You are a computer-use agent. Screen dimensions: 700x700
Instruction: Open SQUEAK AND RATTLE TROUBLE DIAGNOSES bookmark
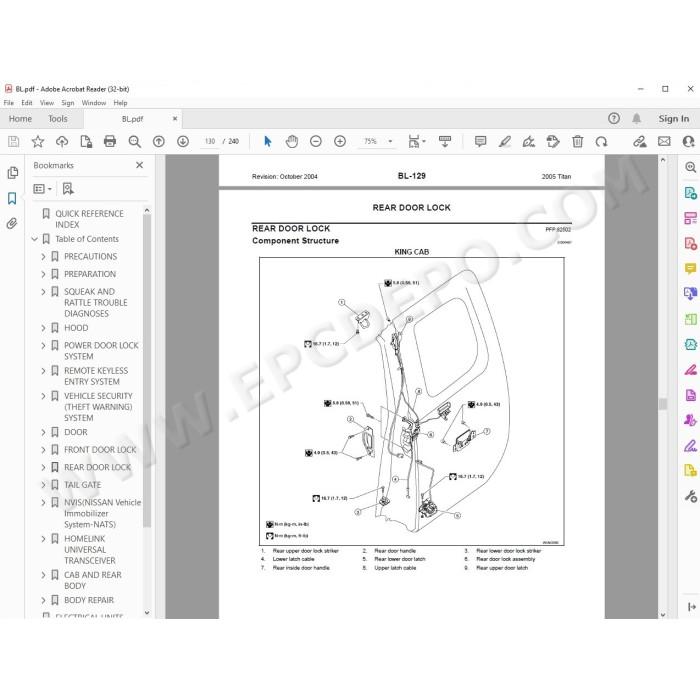tap(96, 303)
